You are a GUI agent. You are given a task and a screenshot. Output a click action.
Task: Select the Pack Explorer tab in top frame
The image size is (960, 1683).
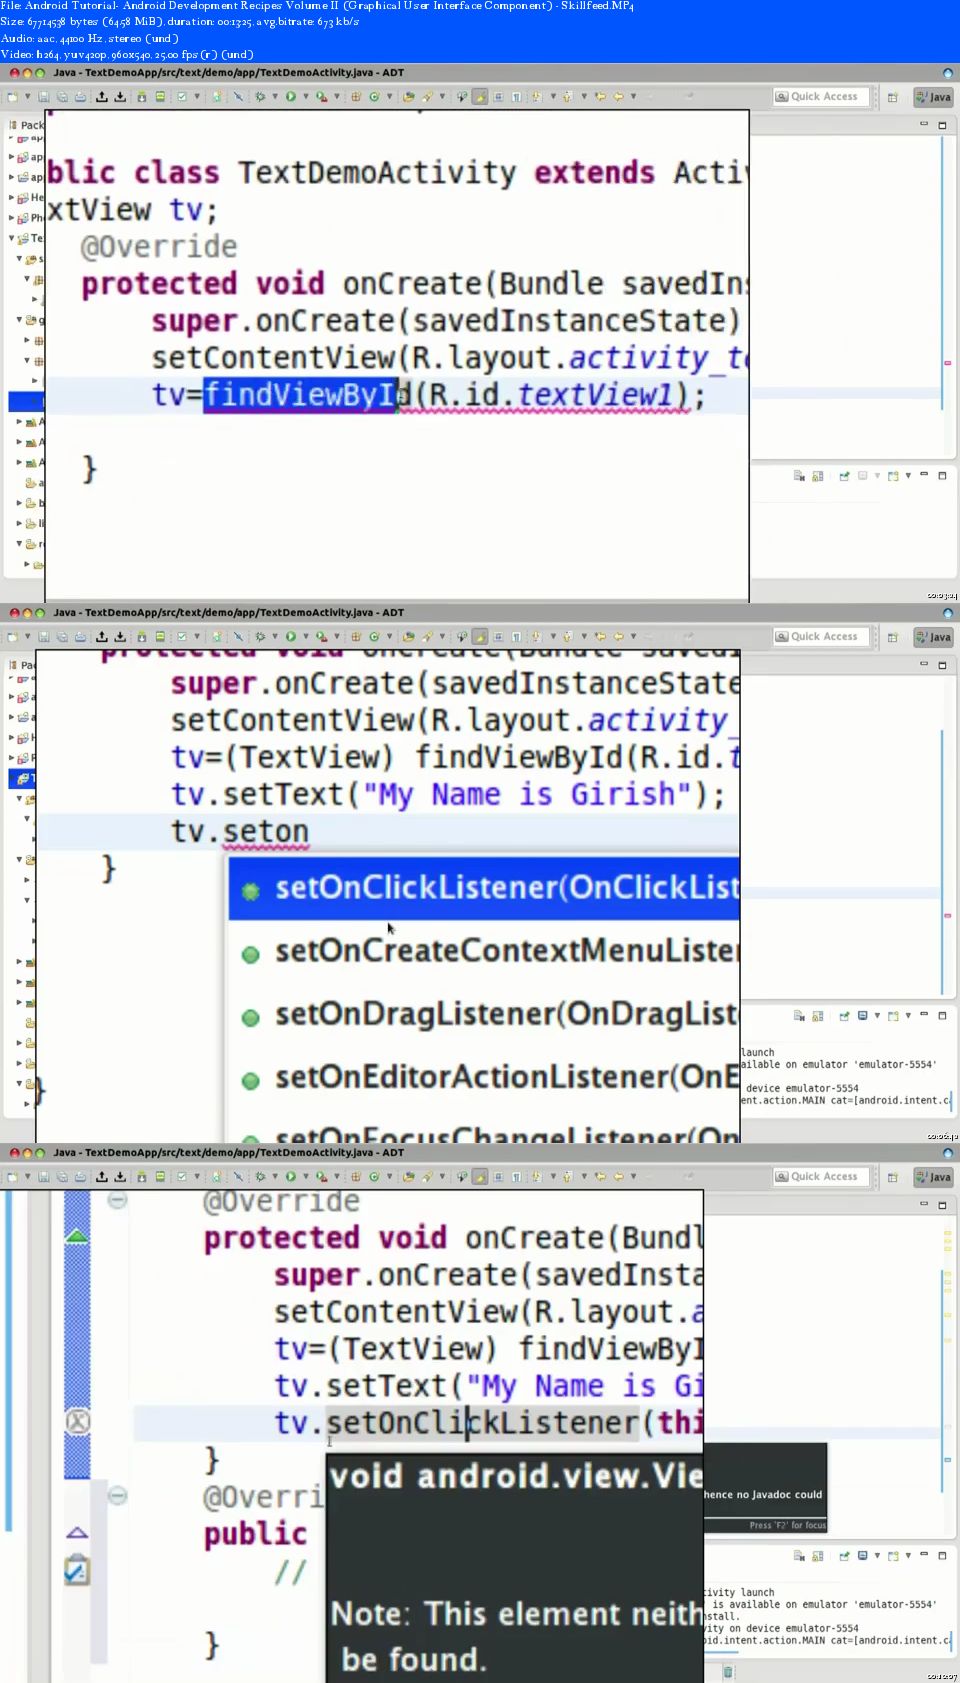point(26,125)
